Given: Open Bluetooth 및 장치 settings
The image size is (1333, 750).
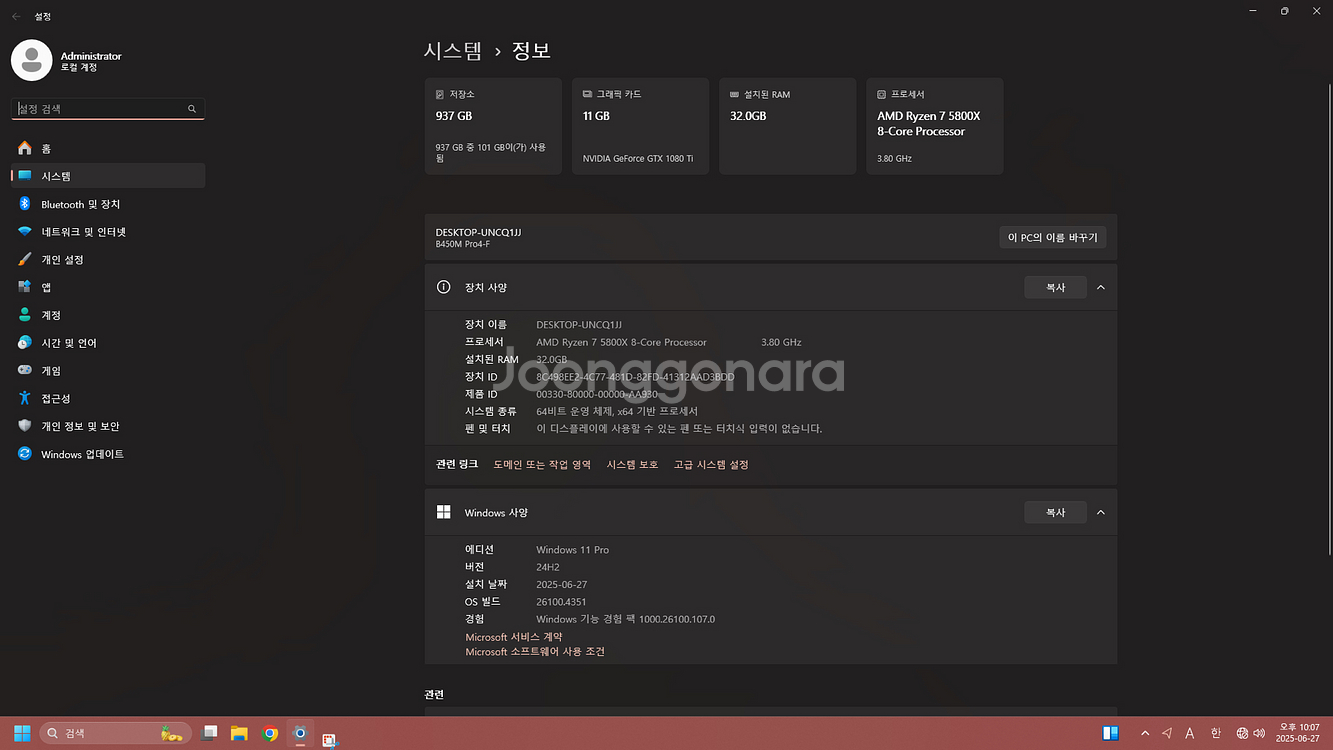Looking at the screenshot, I should point(108,204).
